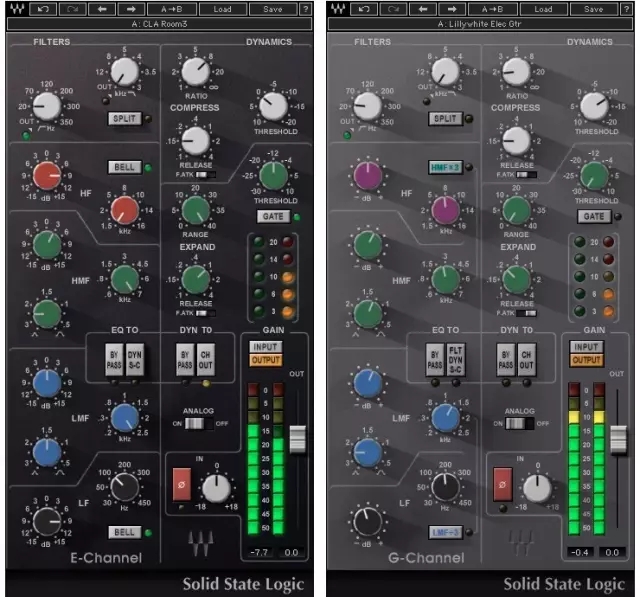Toggle phase invert button on G-Channel
The width and height of the screenshot is (640, 597).
pyautogui.click(x=502, y=484)
